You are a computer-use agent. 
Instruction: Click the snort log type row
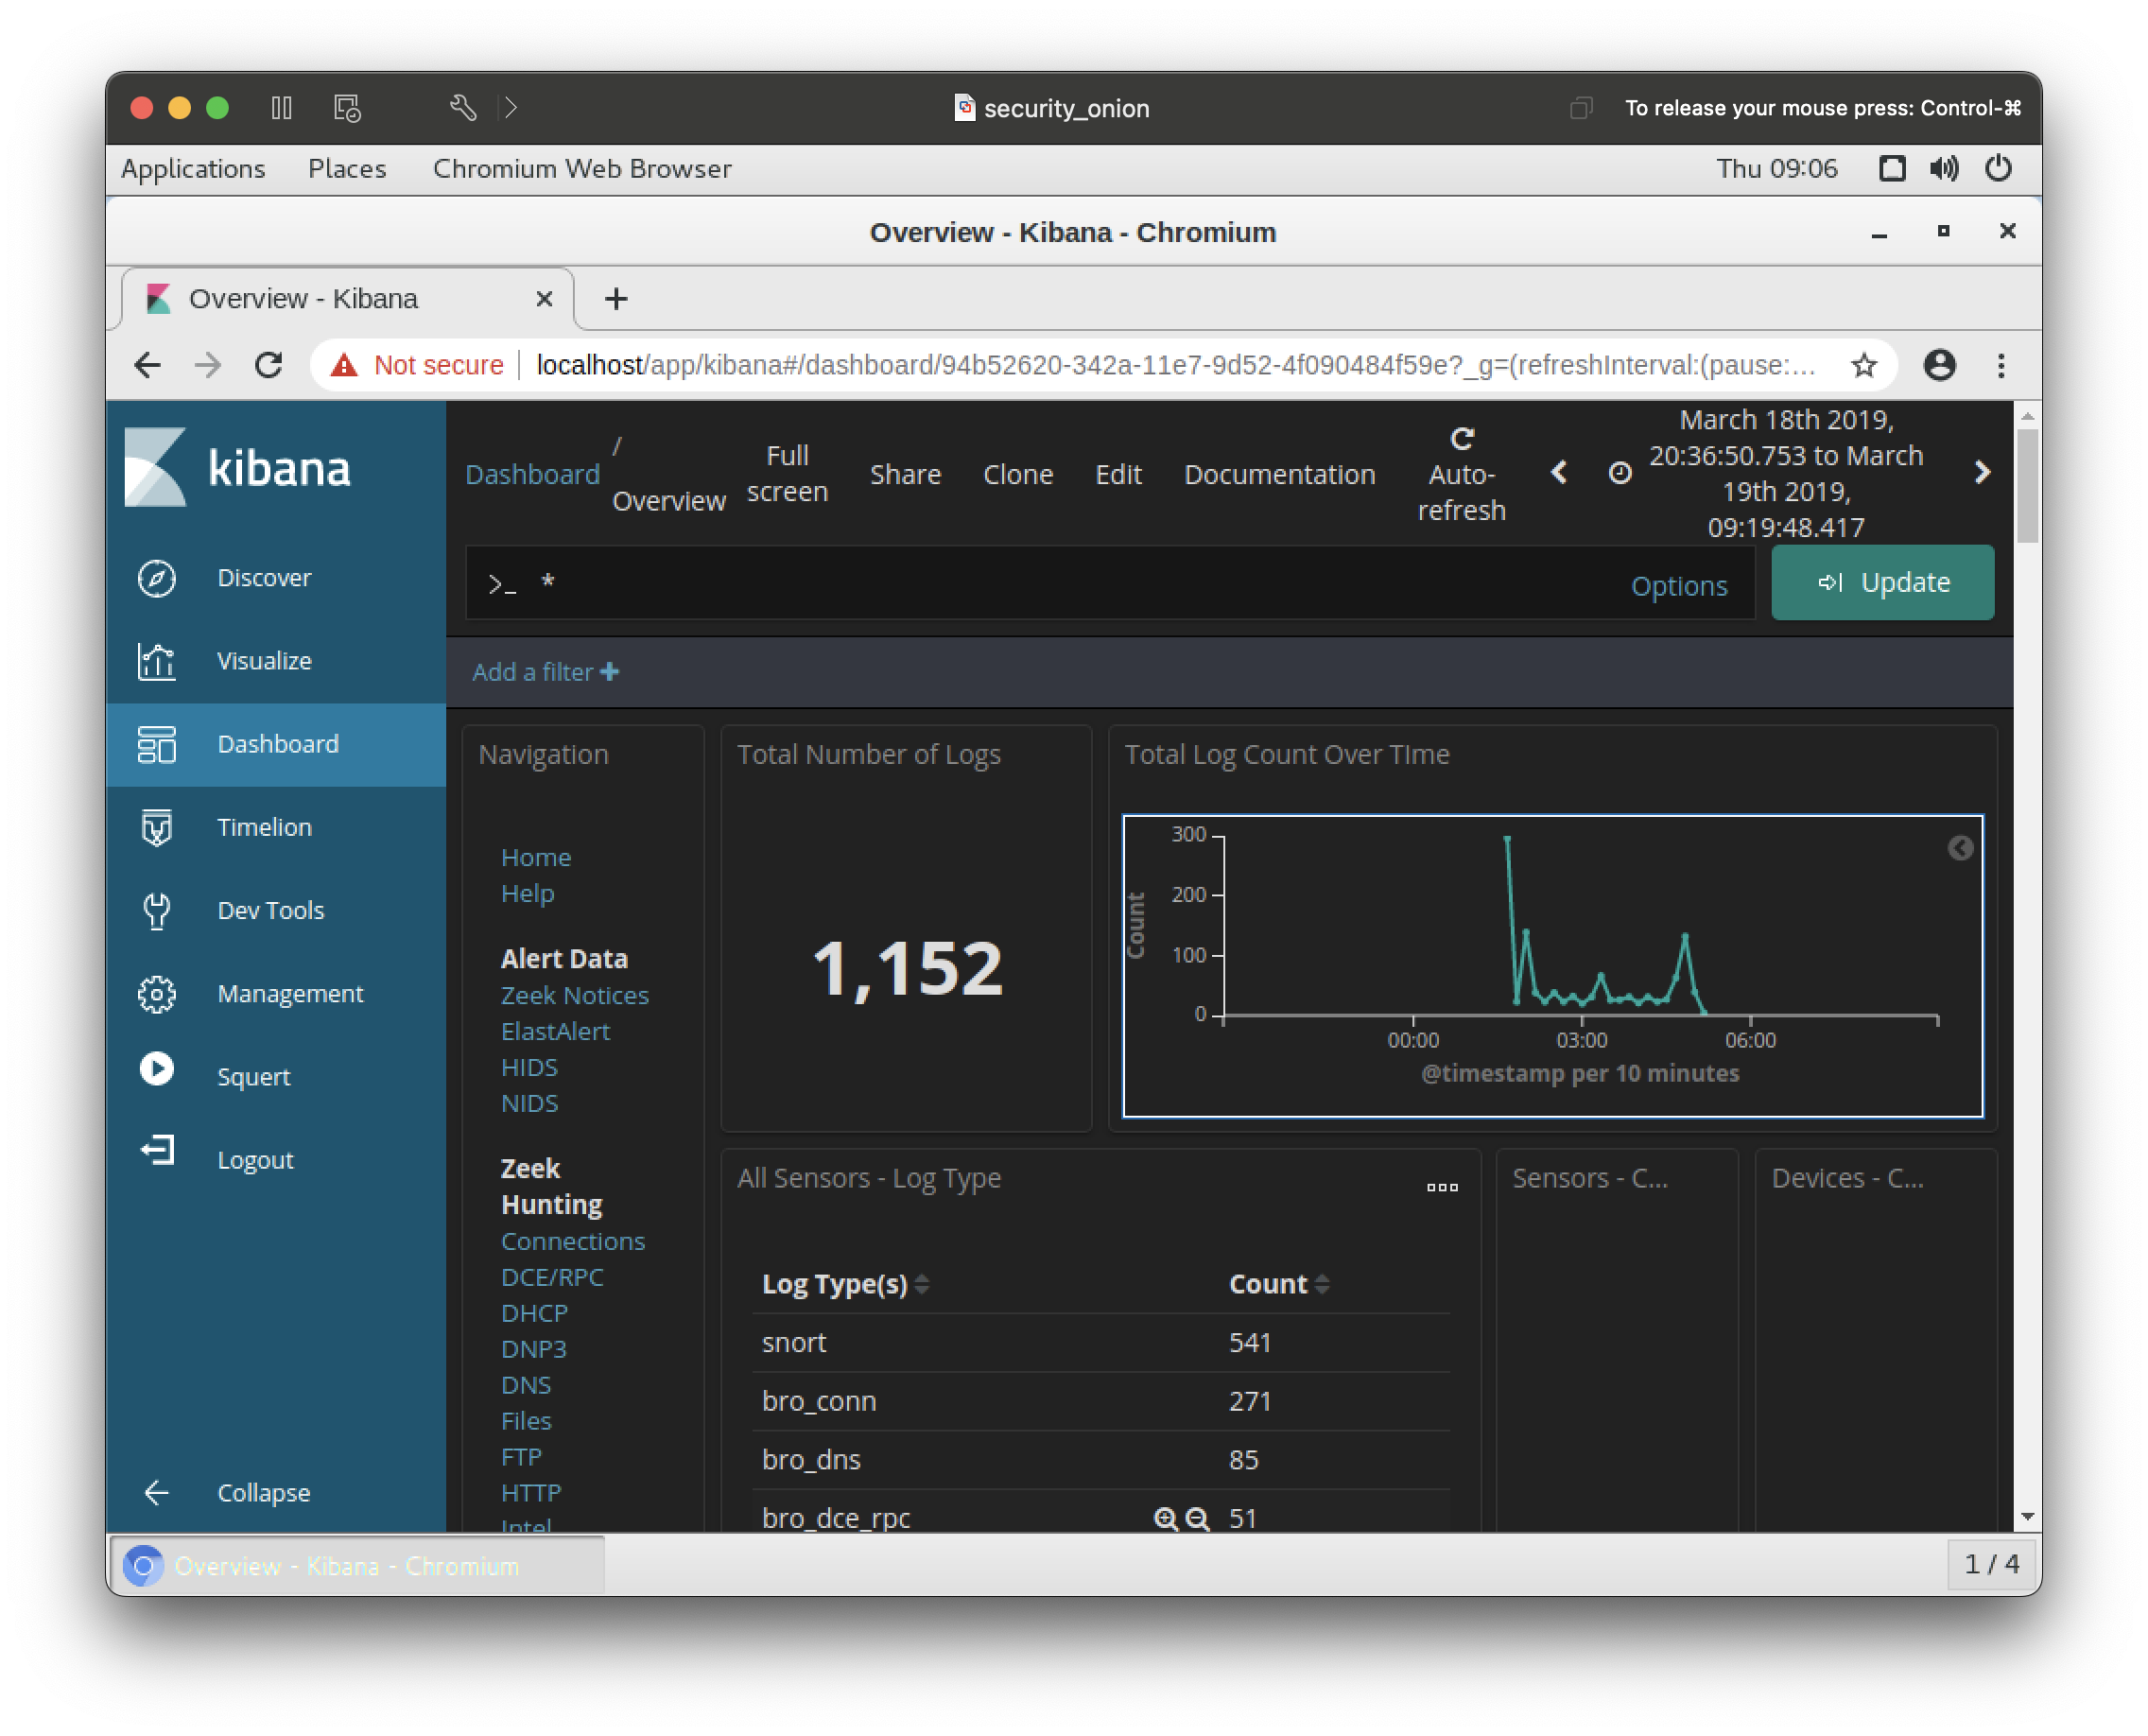point(1101,1343)
